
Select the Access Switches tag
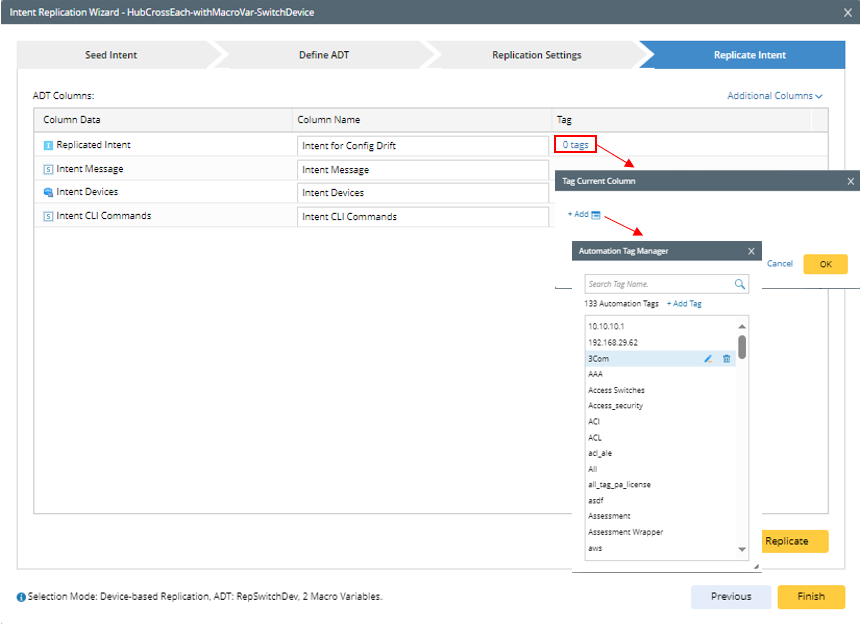pyautogui.click(x=616, y=390)
